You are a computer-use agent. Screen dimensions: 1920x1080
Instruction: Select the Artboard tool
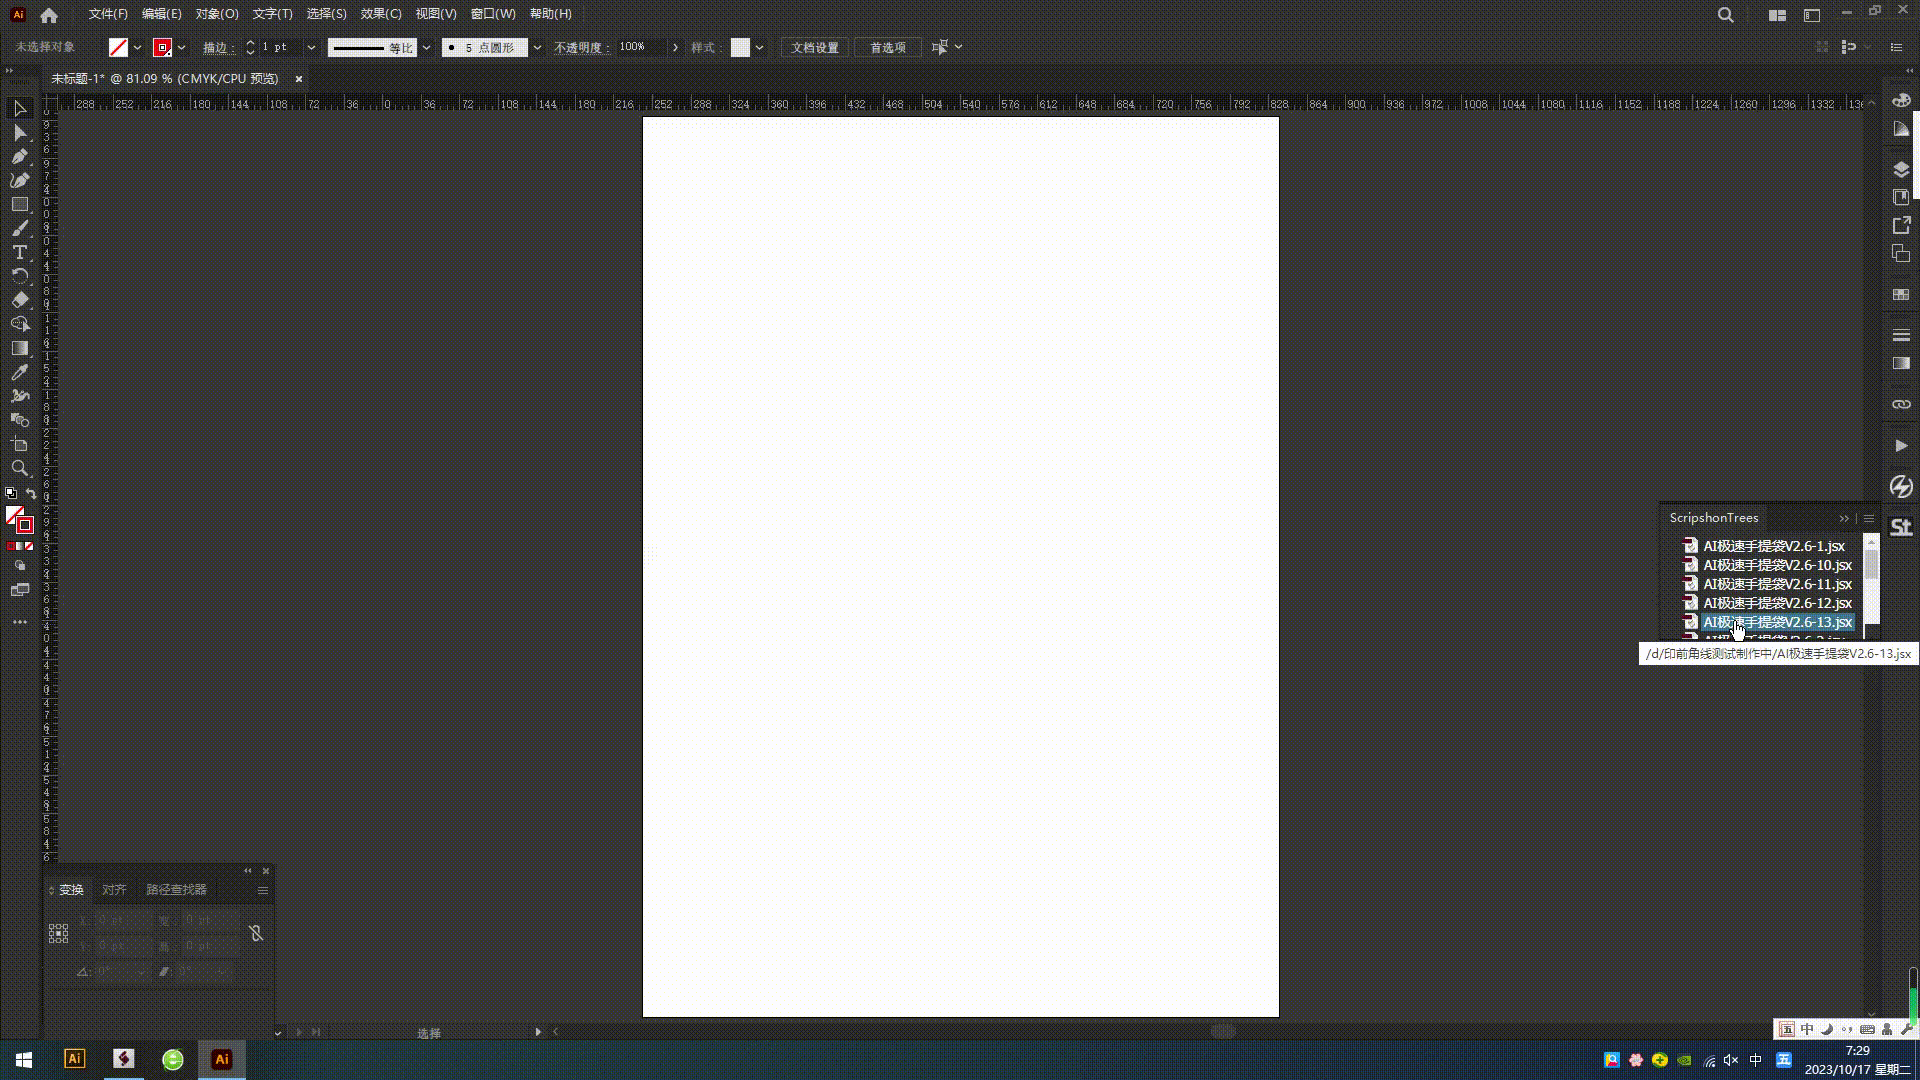(x=20, y=444)
